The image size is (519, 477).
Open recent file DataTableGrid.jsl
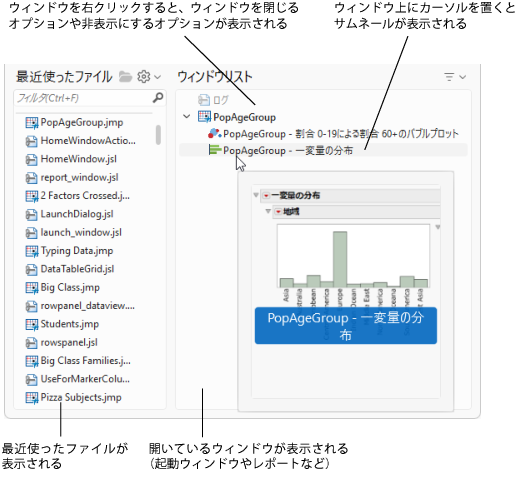pyautogui.click(x=77, y=269)
